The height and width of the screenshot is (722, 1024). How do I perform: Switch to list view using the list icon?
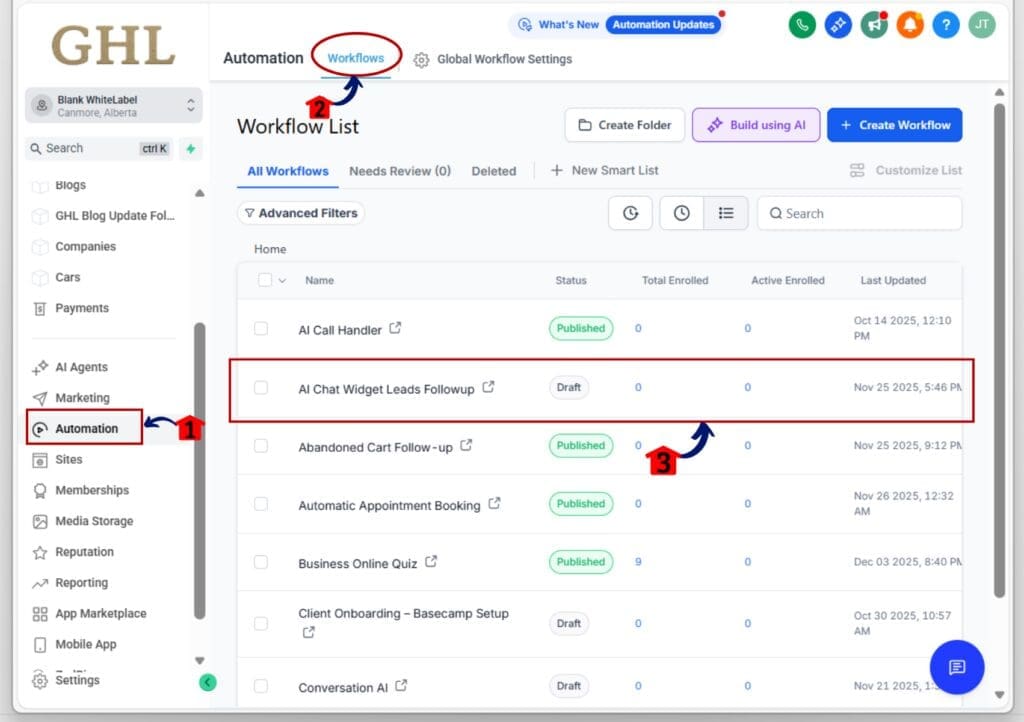(727, 212)
